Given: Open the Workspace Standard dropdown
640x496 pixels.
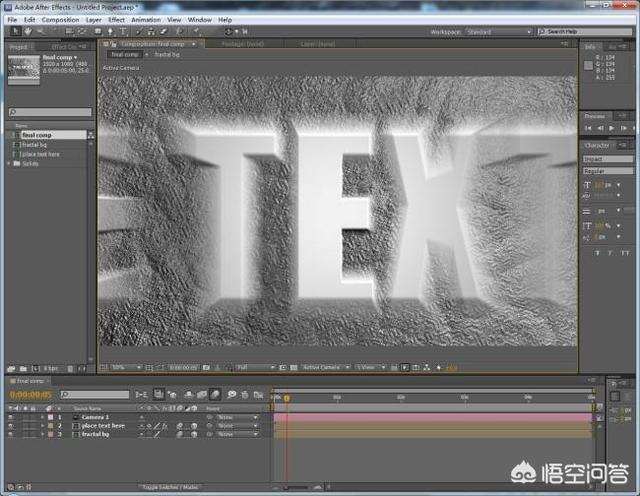Looking at the screenshot, I should [x=499, y=32].
